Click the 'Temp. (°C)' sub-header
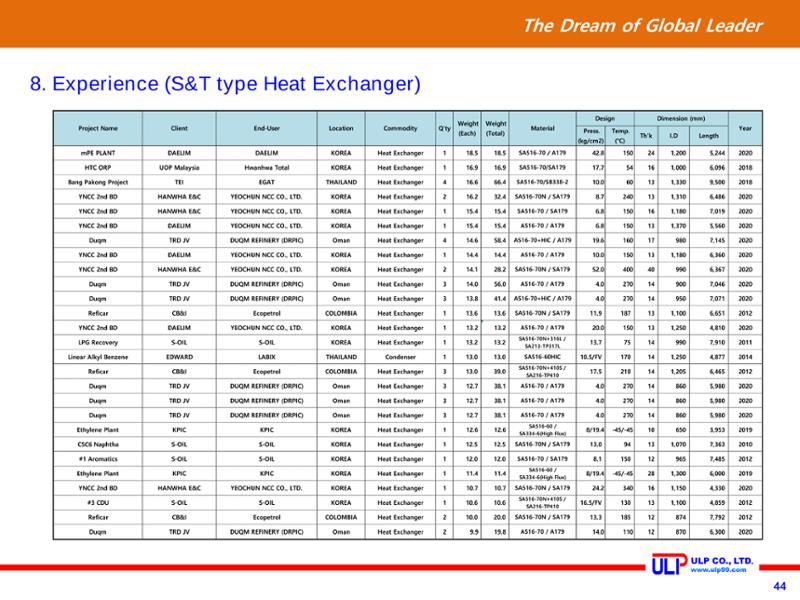 (x=619, y=136)
